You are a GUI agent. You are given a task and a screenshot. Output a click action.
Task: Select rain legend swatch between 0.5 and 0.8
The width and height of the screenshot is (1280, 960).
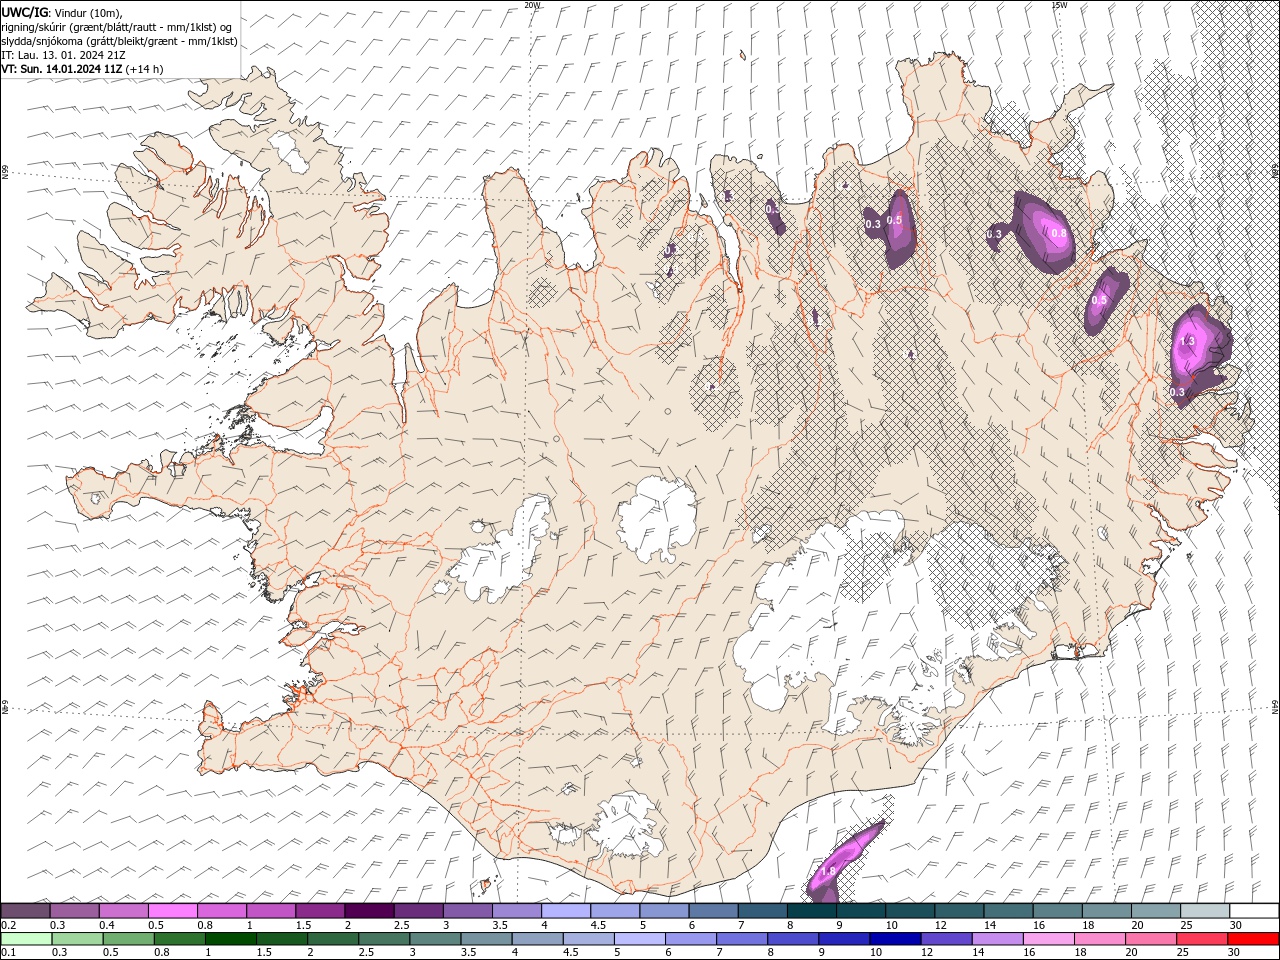coord(128,939)
